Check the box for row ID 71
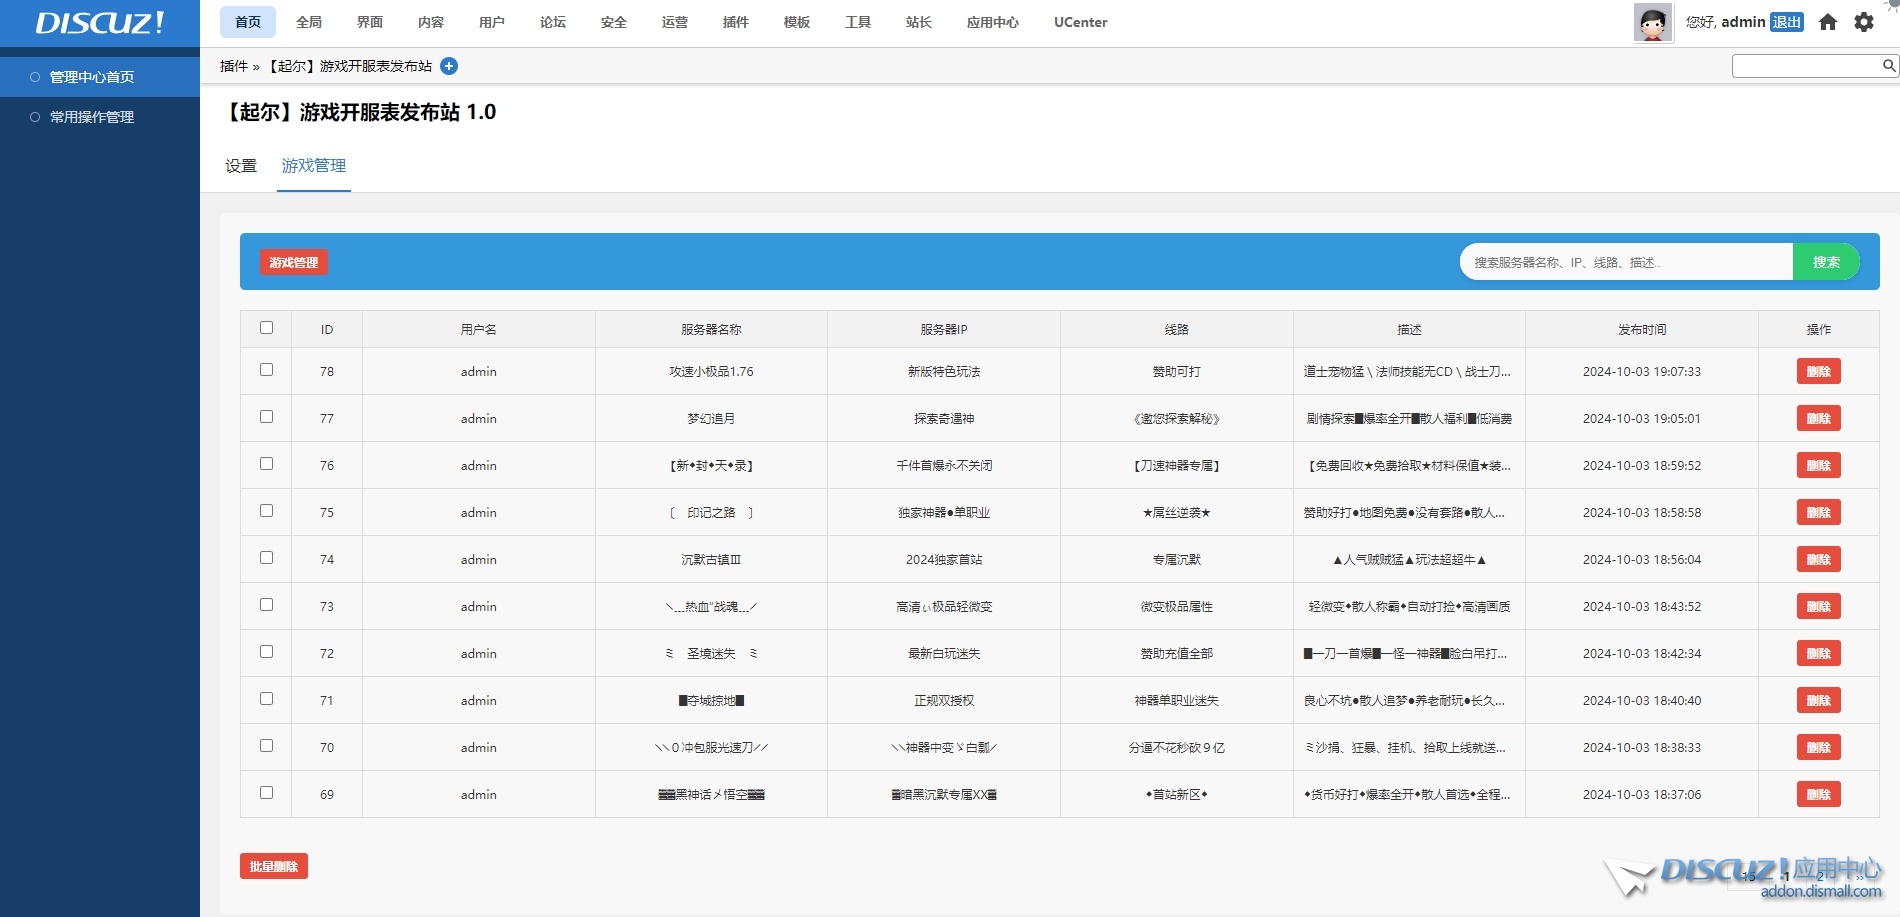 tap(266, 698)
